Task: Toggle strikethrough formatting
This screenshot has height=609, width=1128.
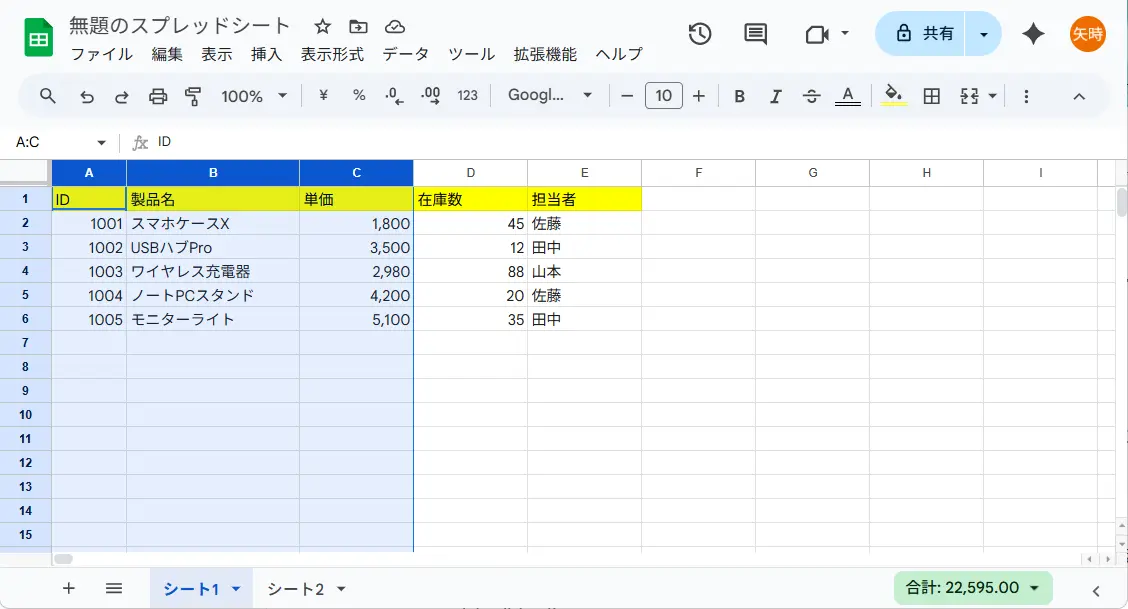Action: [811, 96]
